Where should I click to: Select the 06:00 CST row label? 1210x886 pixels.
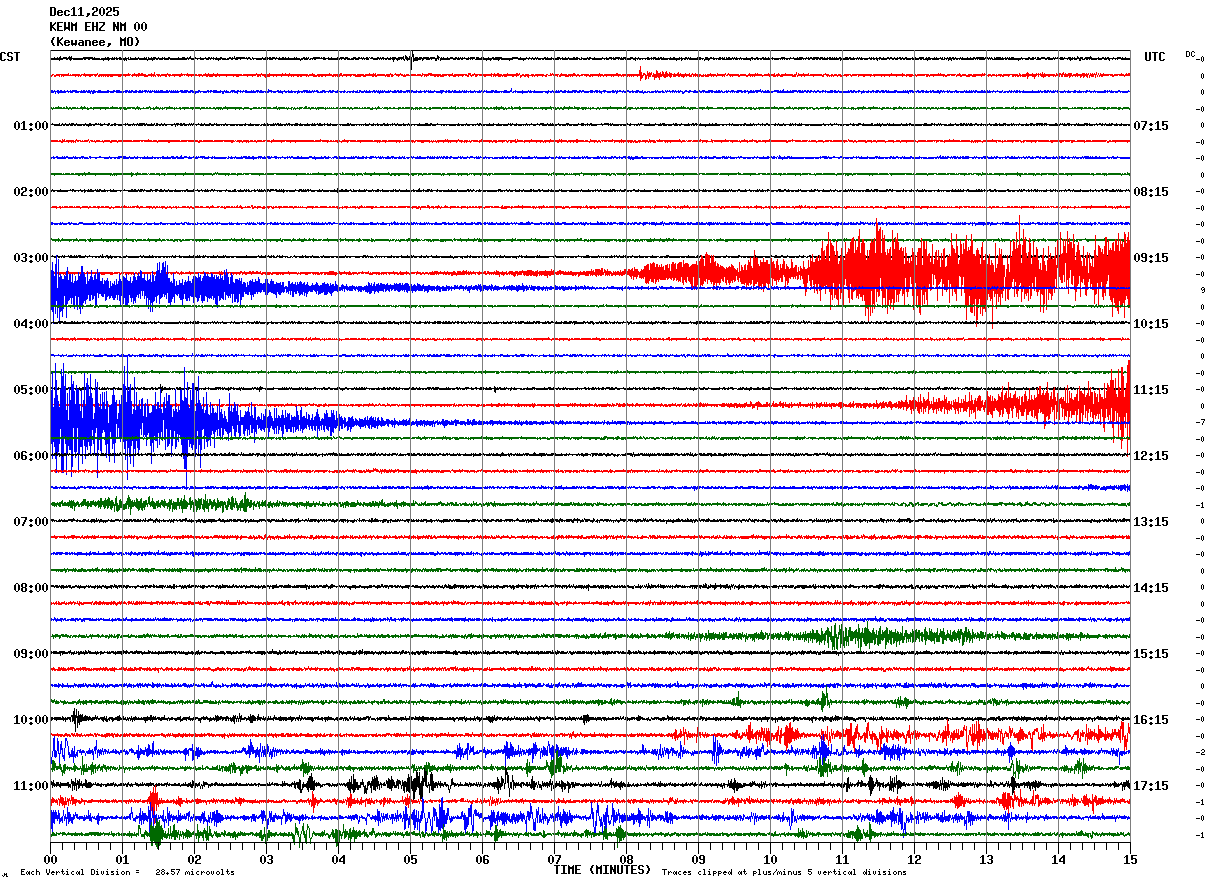tap(30, 456)
